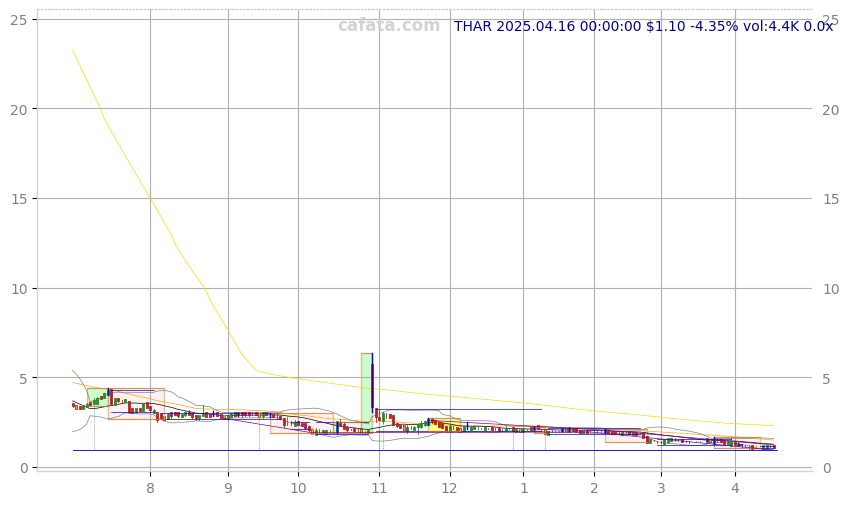Click the yellow highlighted box near month 12
This screenshot has height=505, width=849.
(x=444, y=425)
